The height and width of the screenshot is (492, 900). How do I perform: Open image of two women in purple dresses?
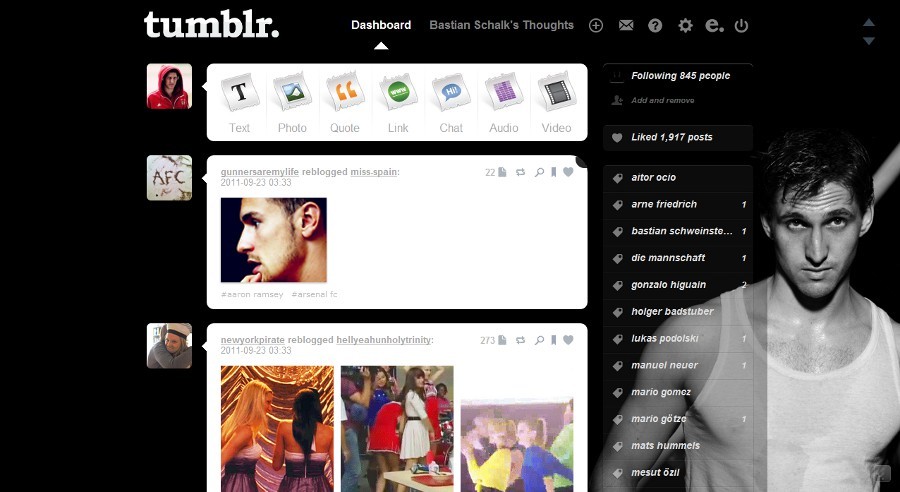[x=277, y=429]
